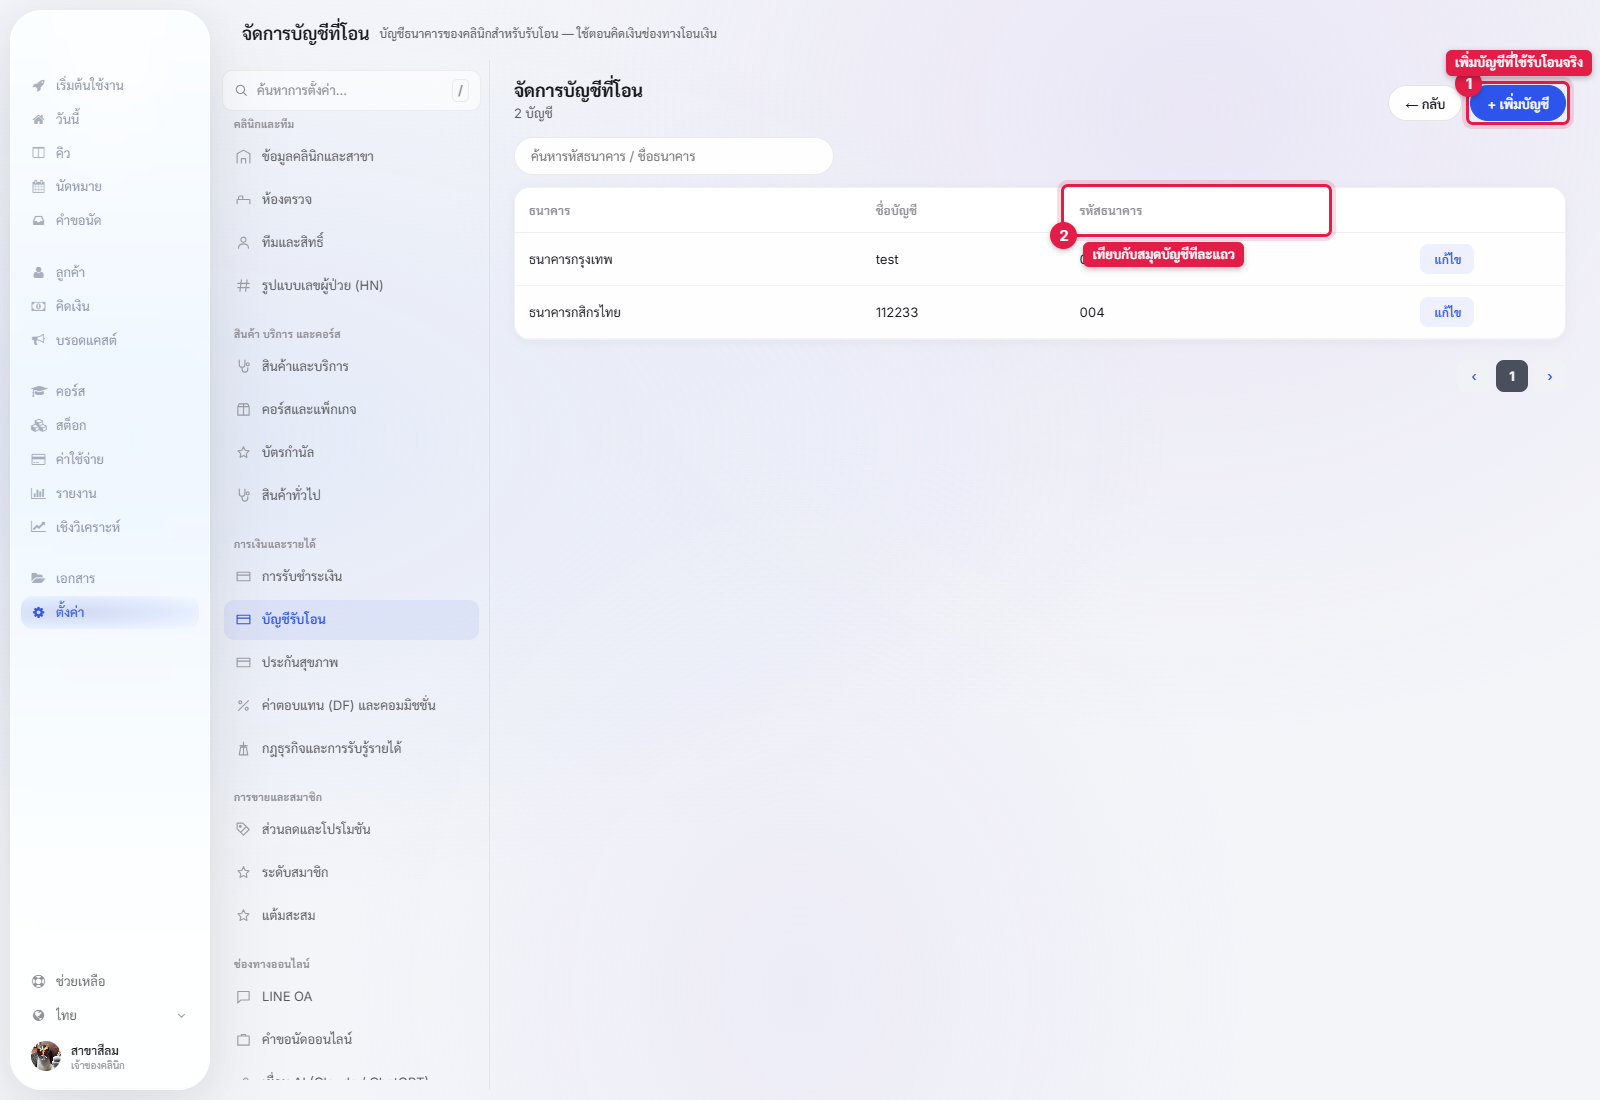Open การรับชำระเงิน settings
The width and height of the screenshot is (1600, 1100).
point(351,577)
